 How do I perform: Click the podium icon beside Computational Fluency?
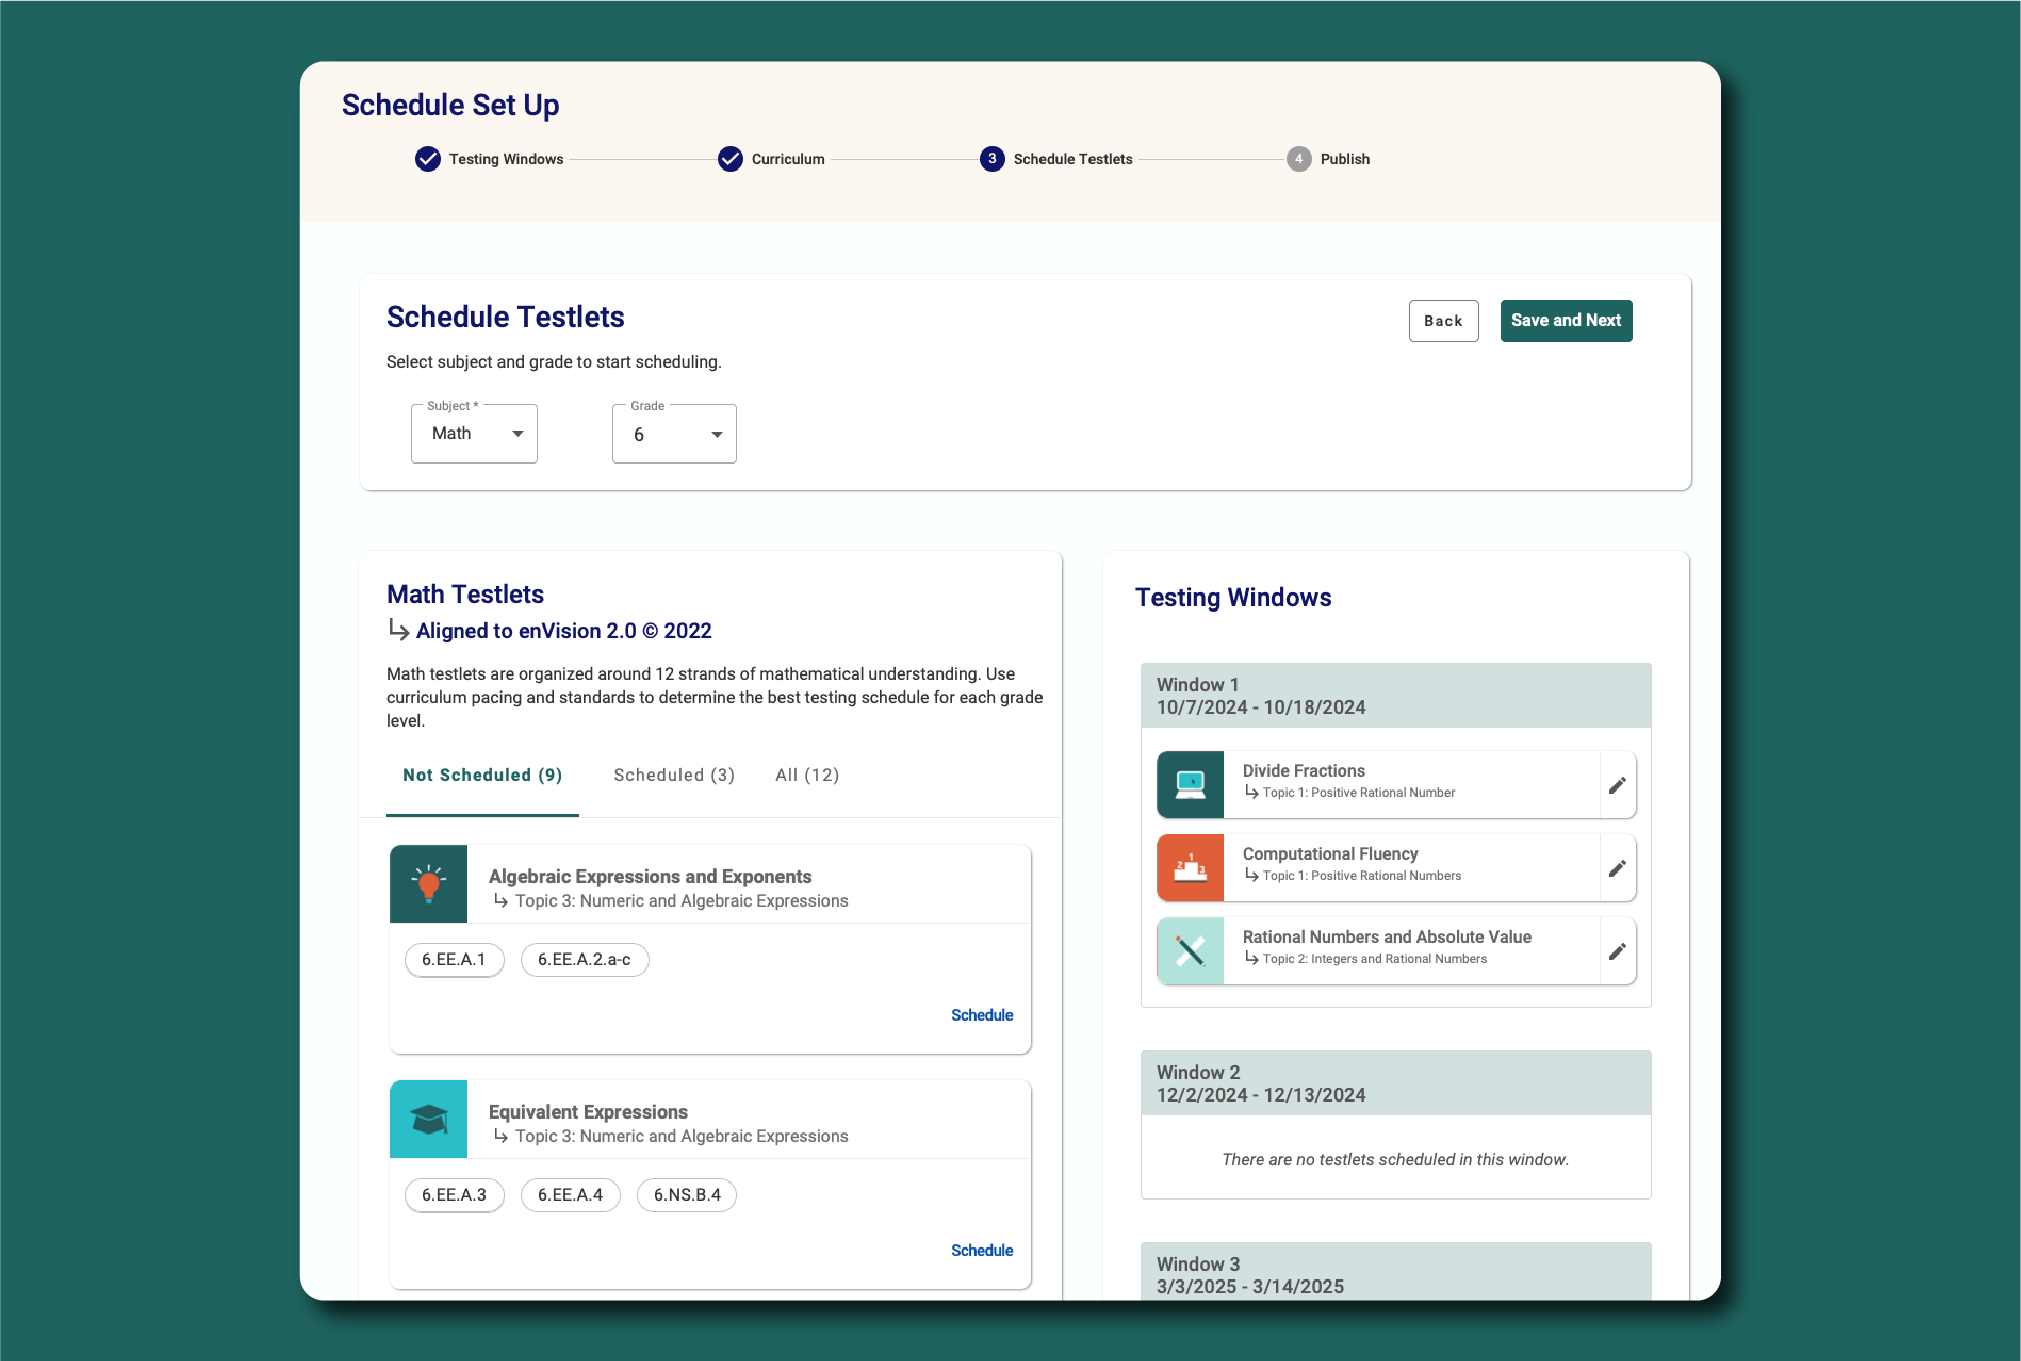click(x=1190, y=868)
